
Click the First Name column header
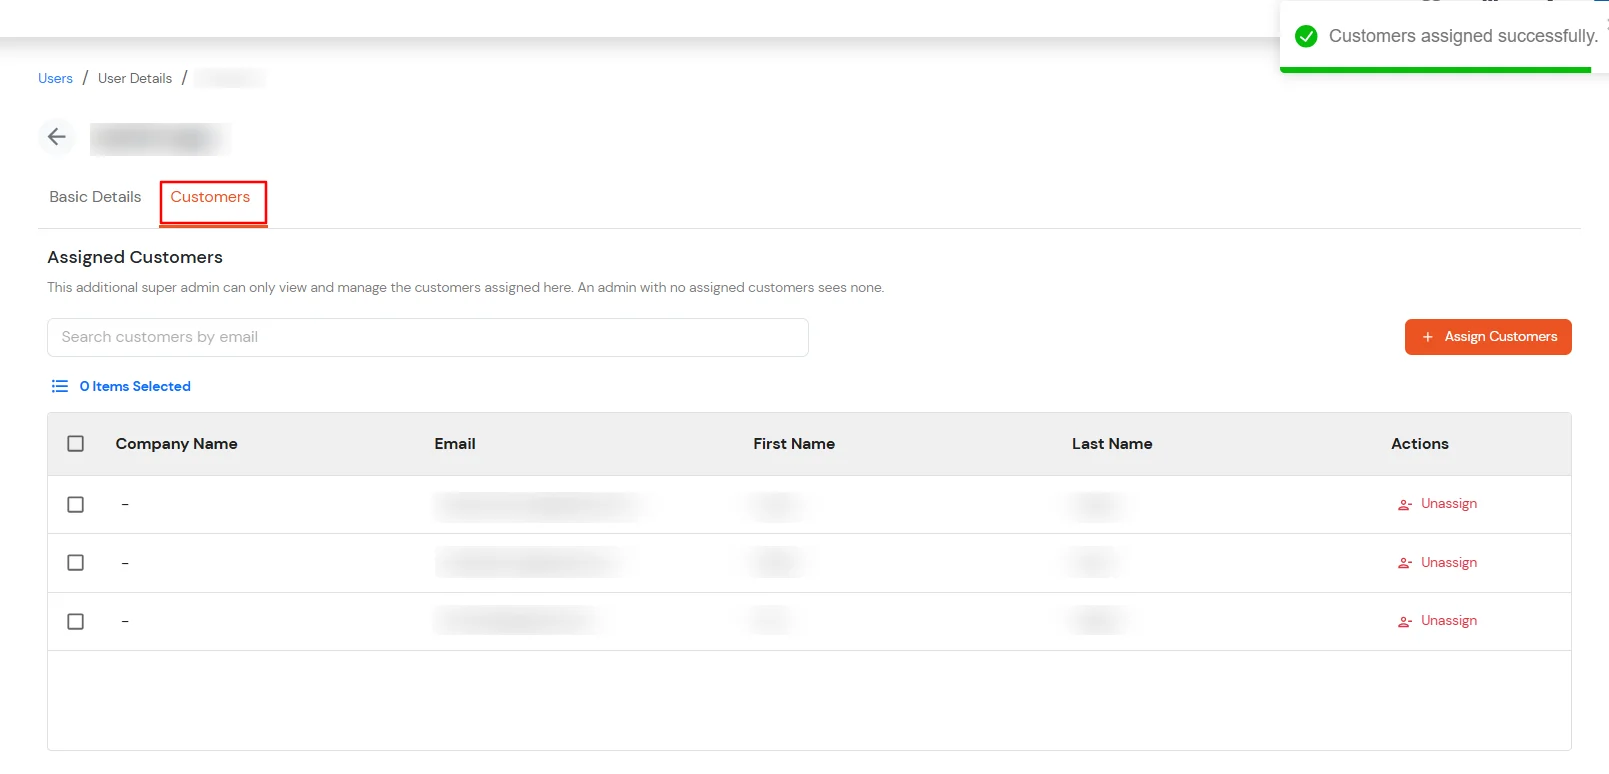point(794,444)
